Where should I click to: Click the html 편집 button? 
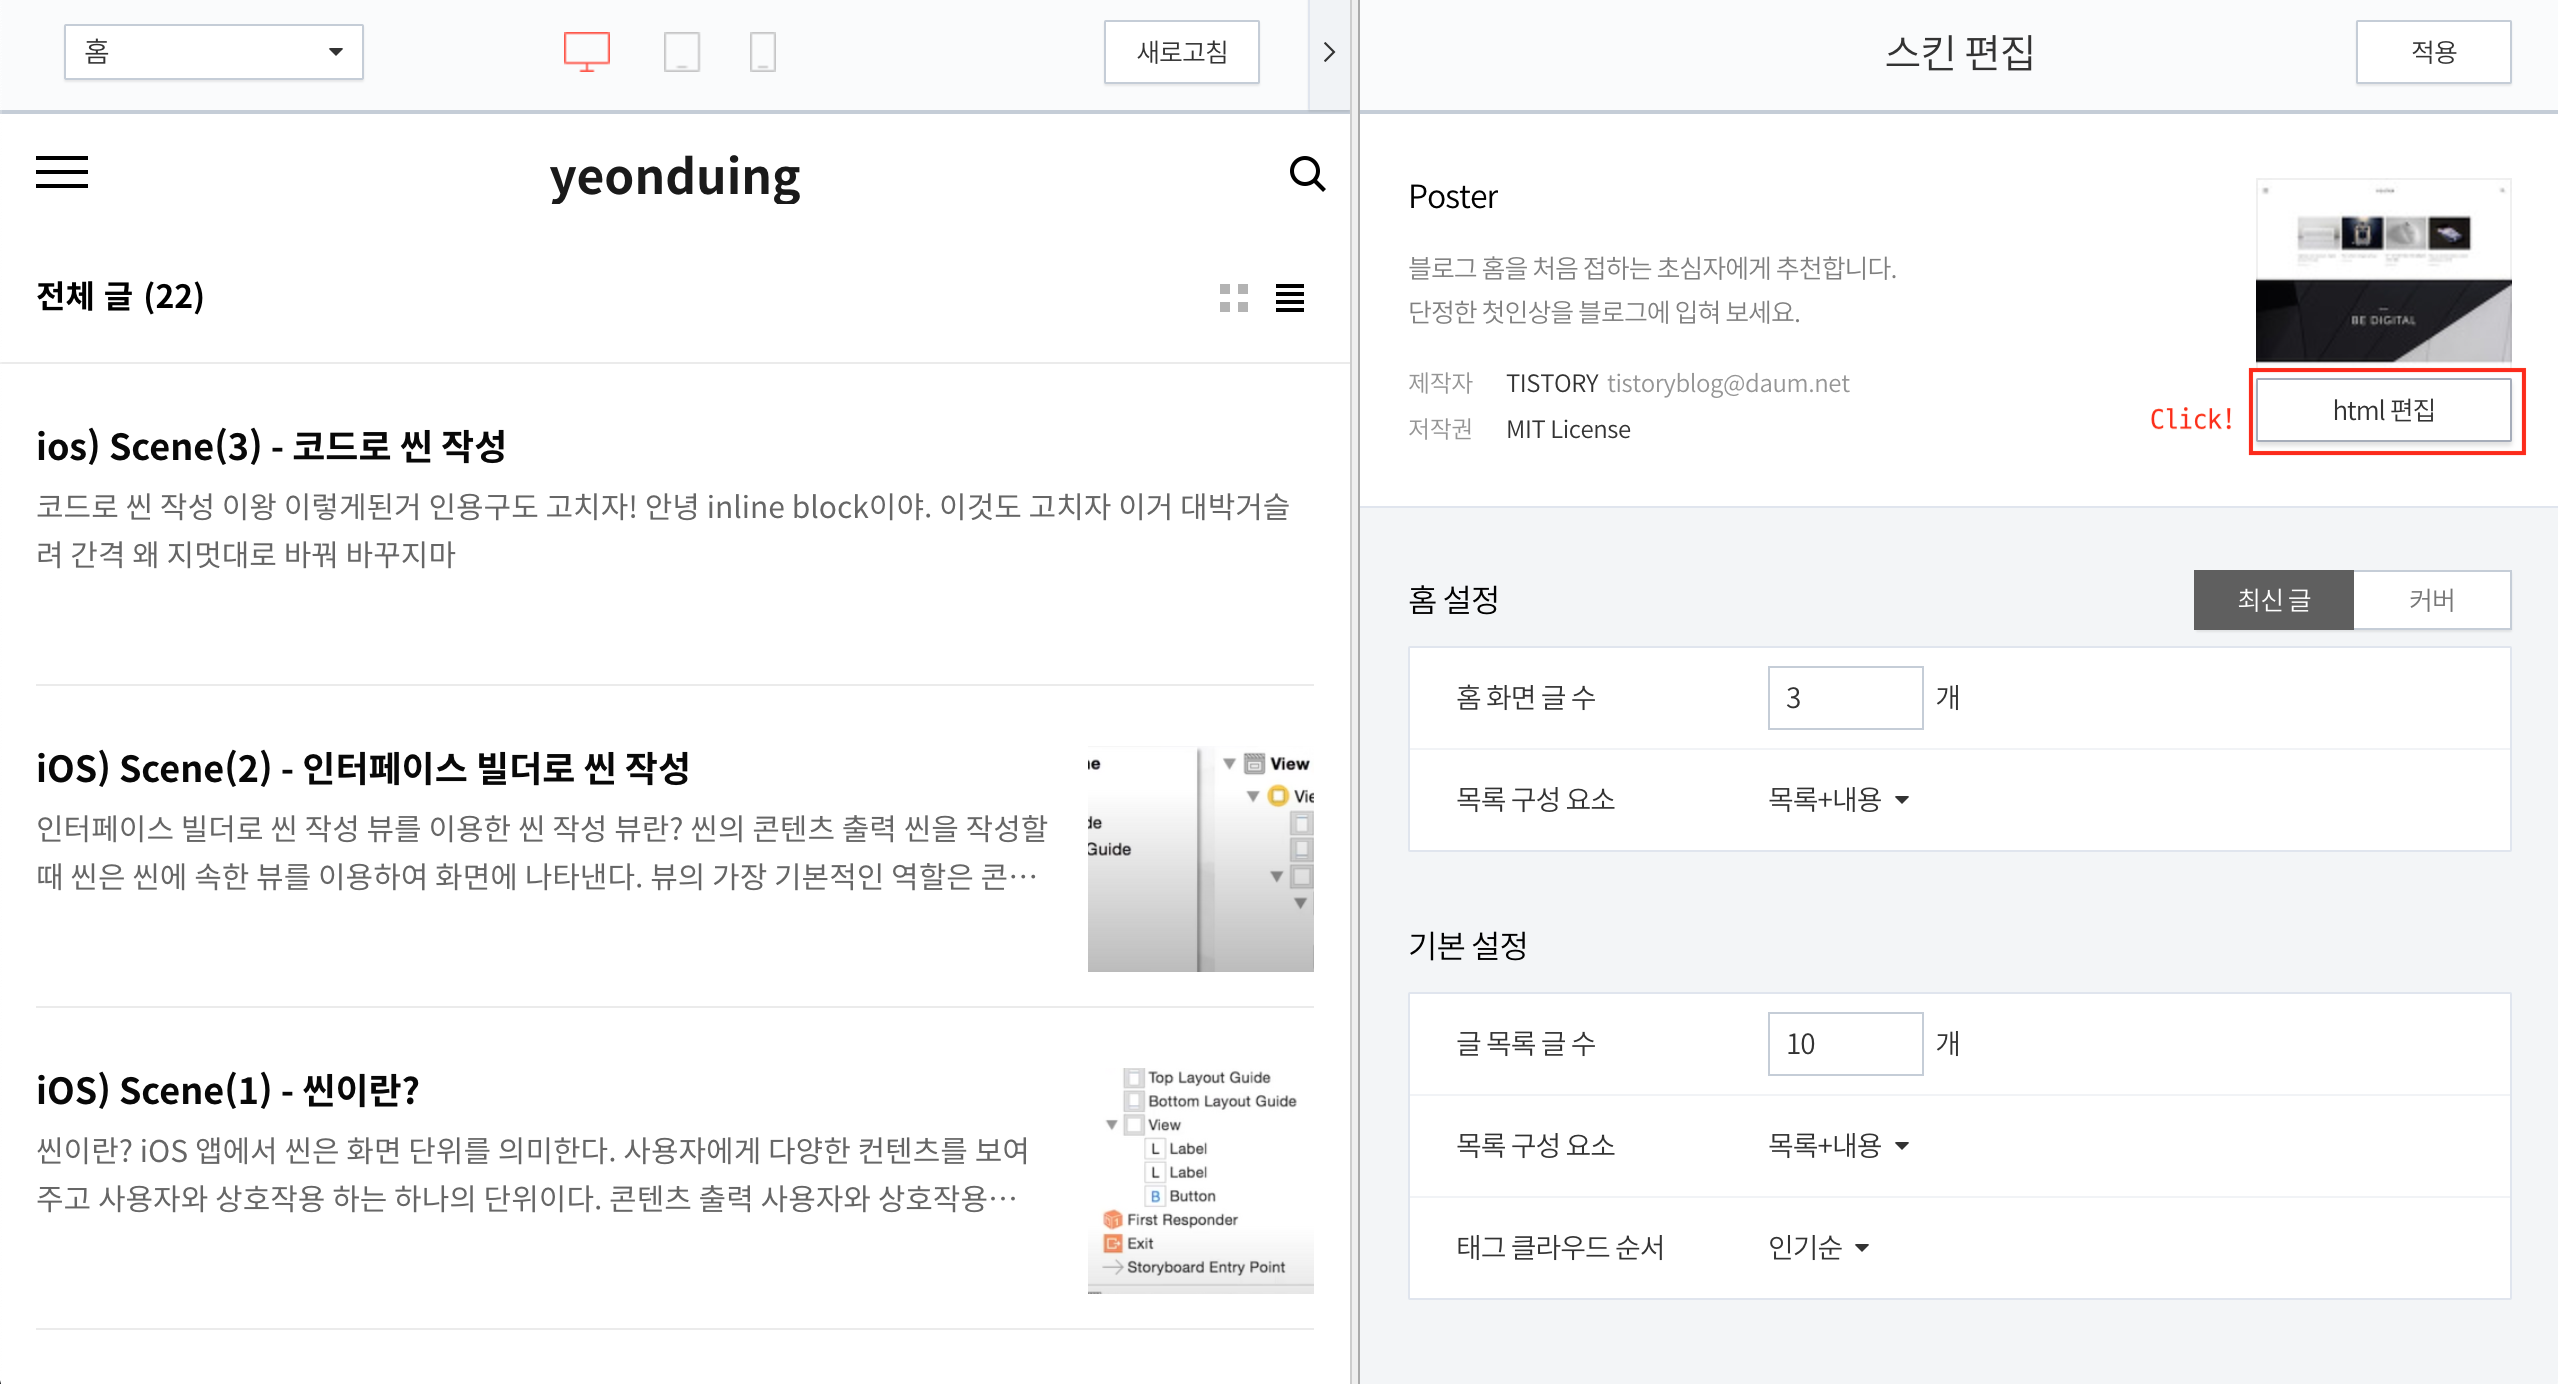[x=2383, y=410]
